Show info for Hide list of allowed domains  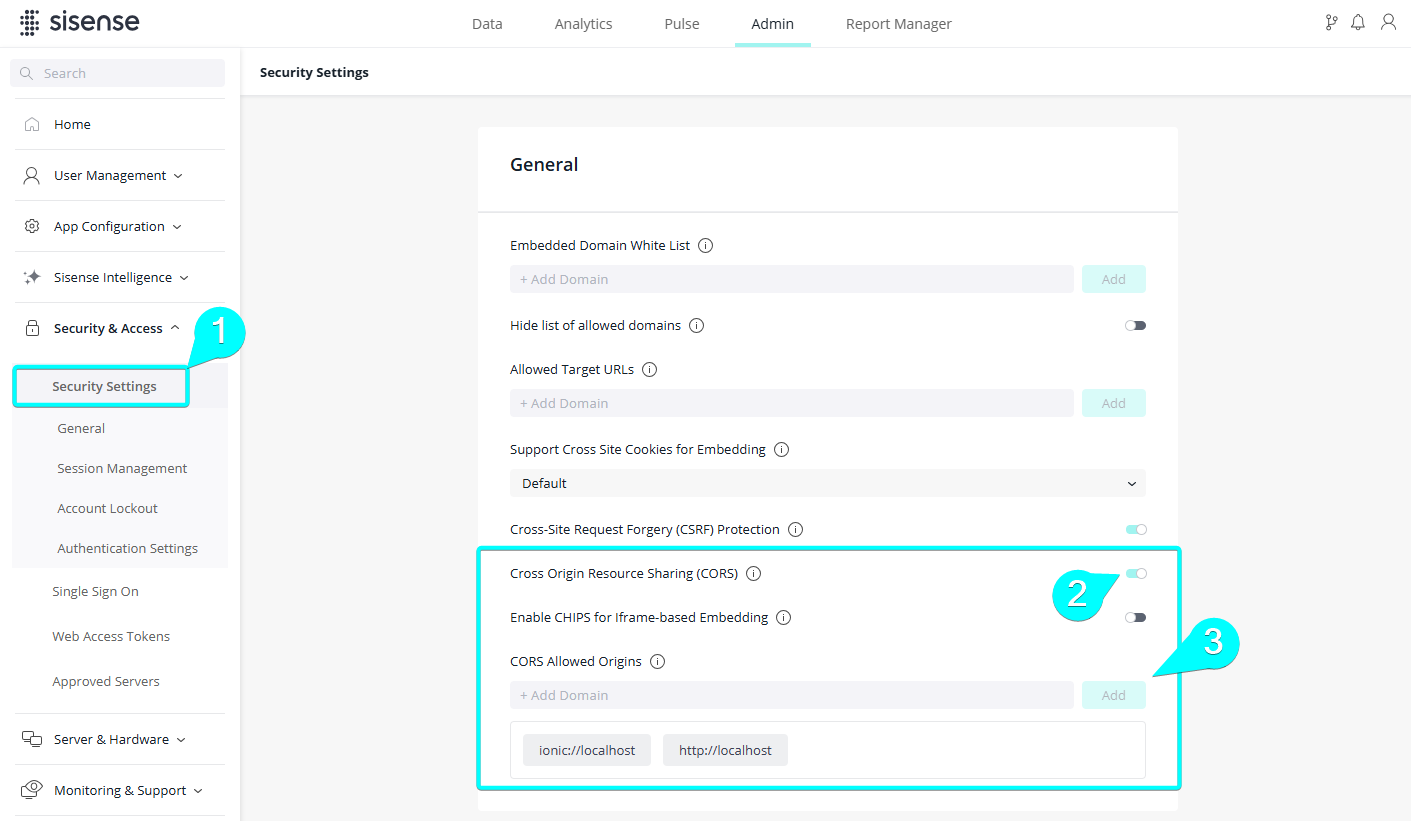click(697, 325)
